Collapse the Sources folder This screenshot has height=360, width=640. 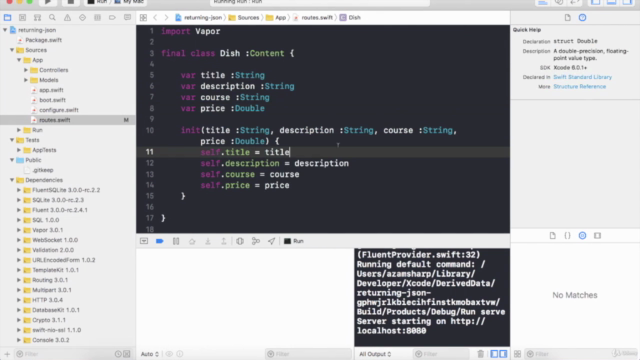tap(12, 50)
